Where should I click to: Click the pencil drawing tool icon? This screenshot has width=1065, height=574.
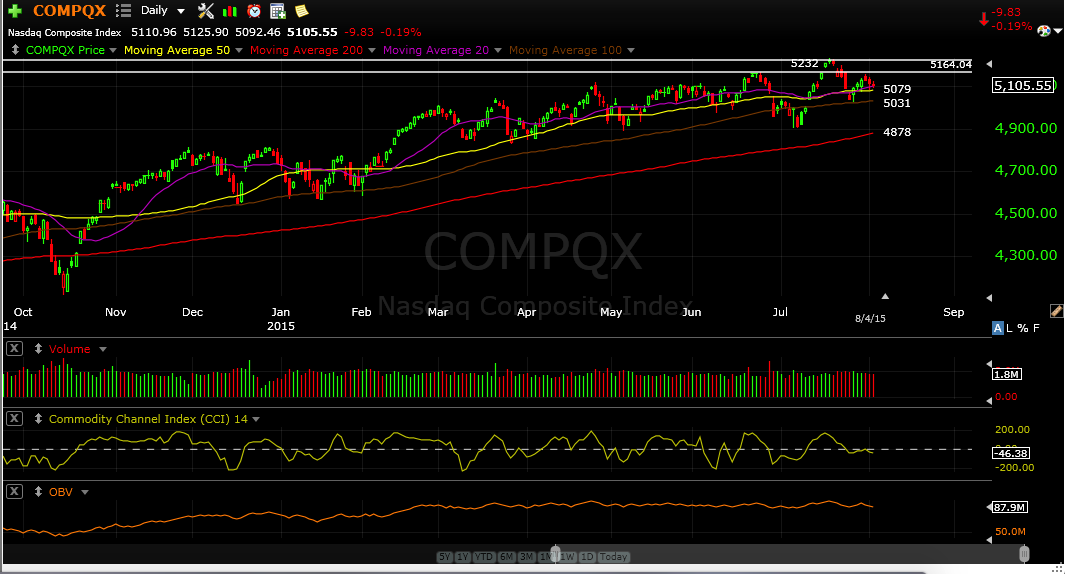click(x=1056, y=311)
